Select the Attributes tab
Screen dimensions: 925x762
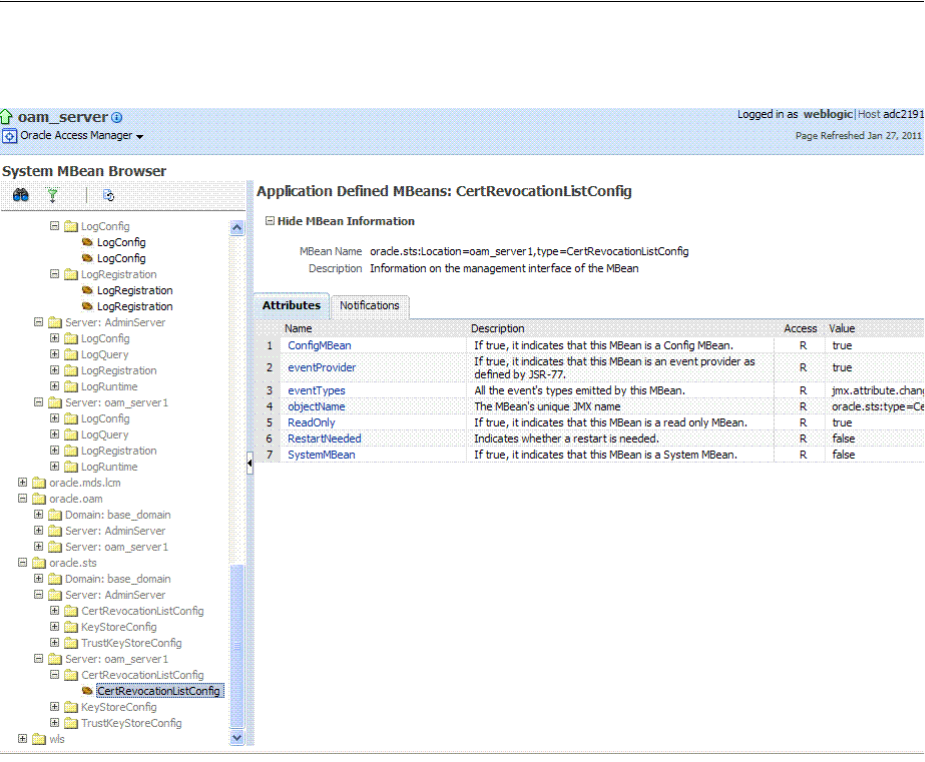[291, 306]
